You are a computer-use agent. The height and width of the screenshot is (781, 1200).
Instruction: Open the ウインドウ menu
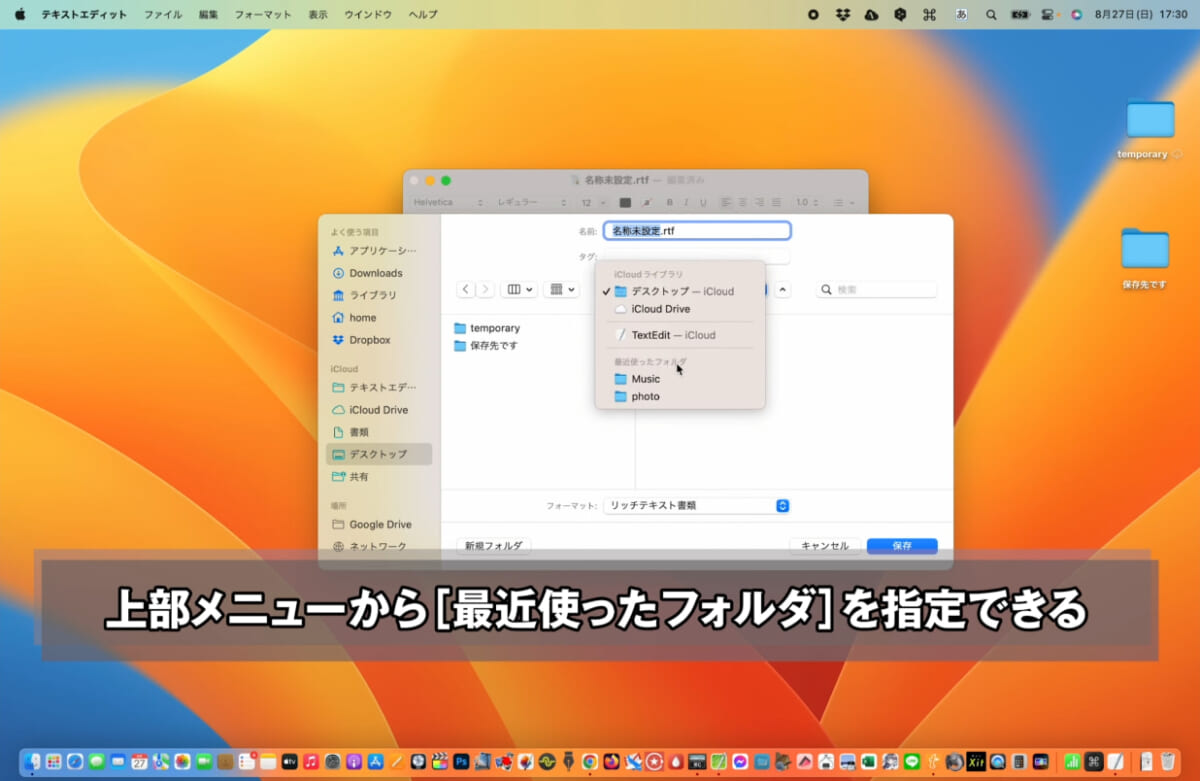[x=368, y=14]
